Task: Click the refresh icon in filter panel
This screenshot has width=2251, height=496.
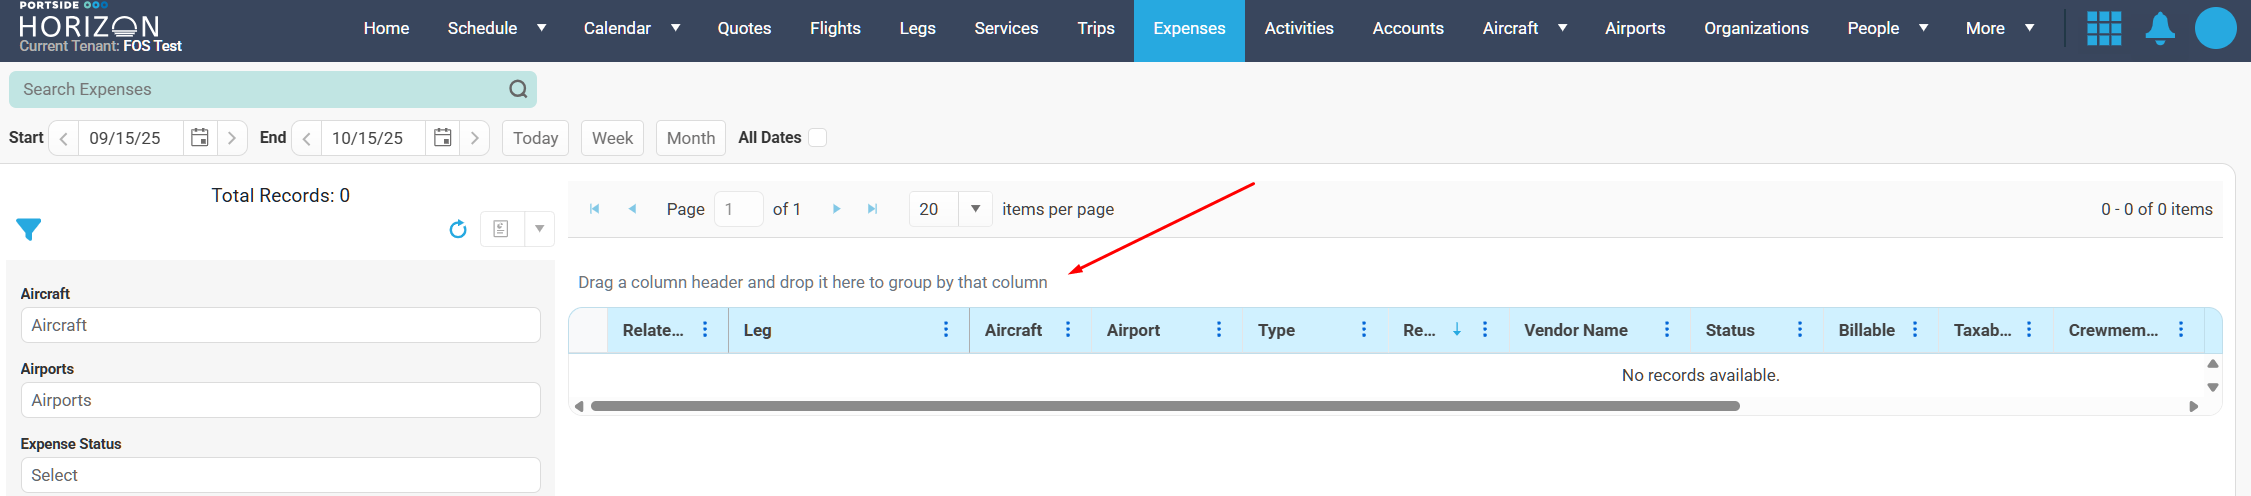Action: [458, 229]
